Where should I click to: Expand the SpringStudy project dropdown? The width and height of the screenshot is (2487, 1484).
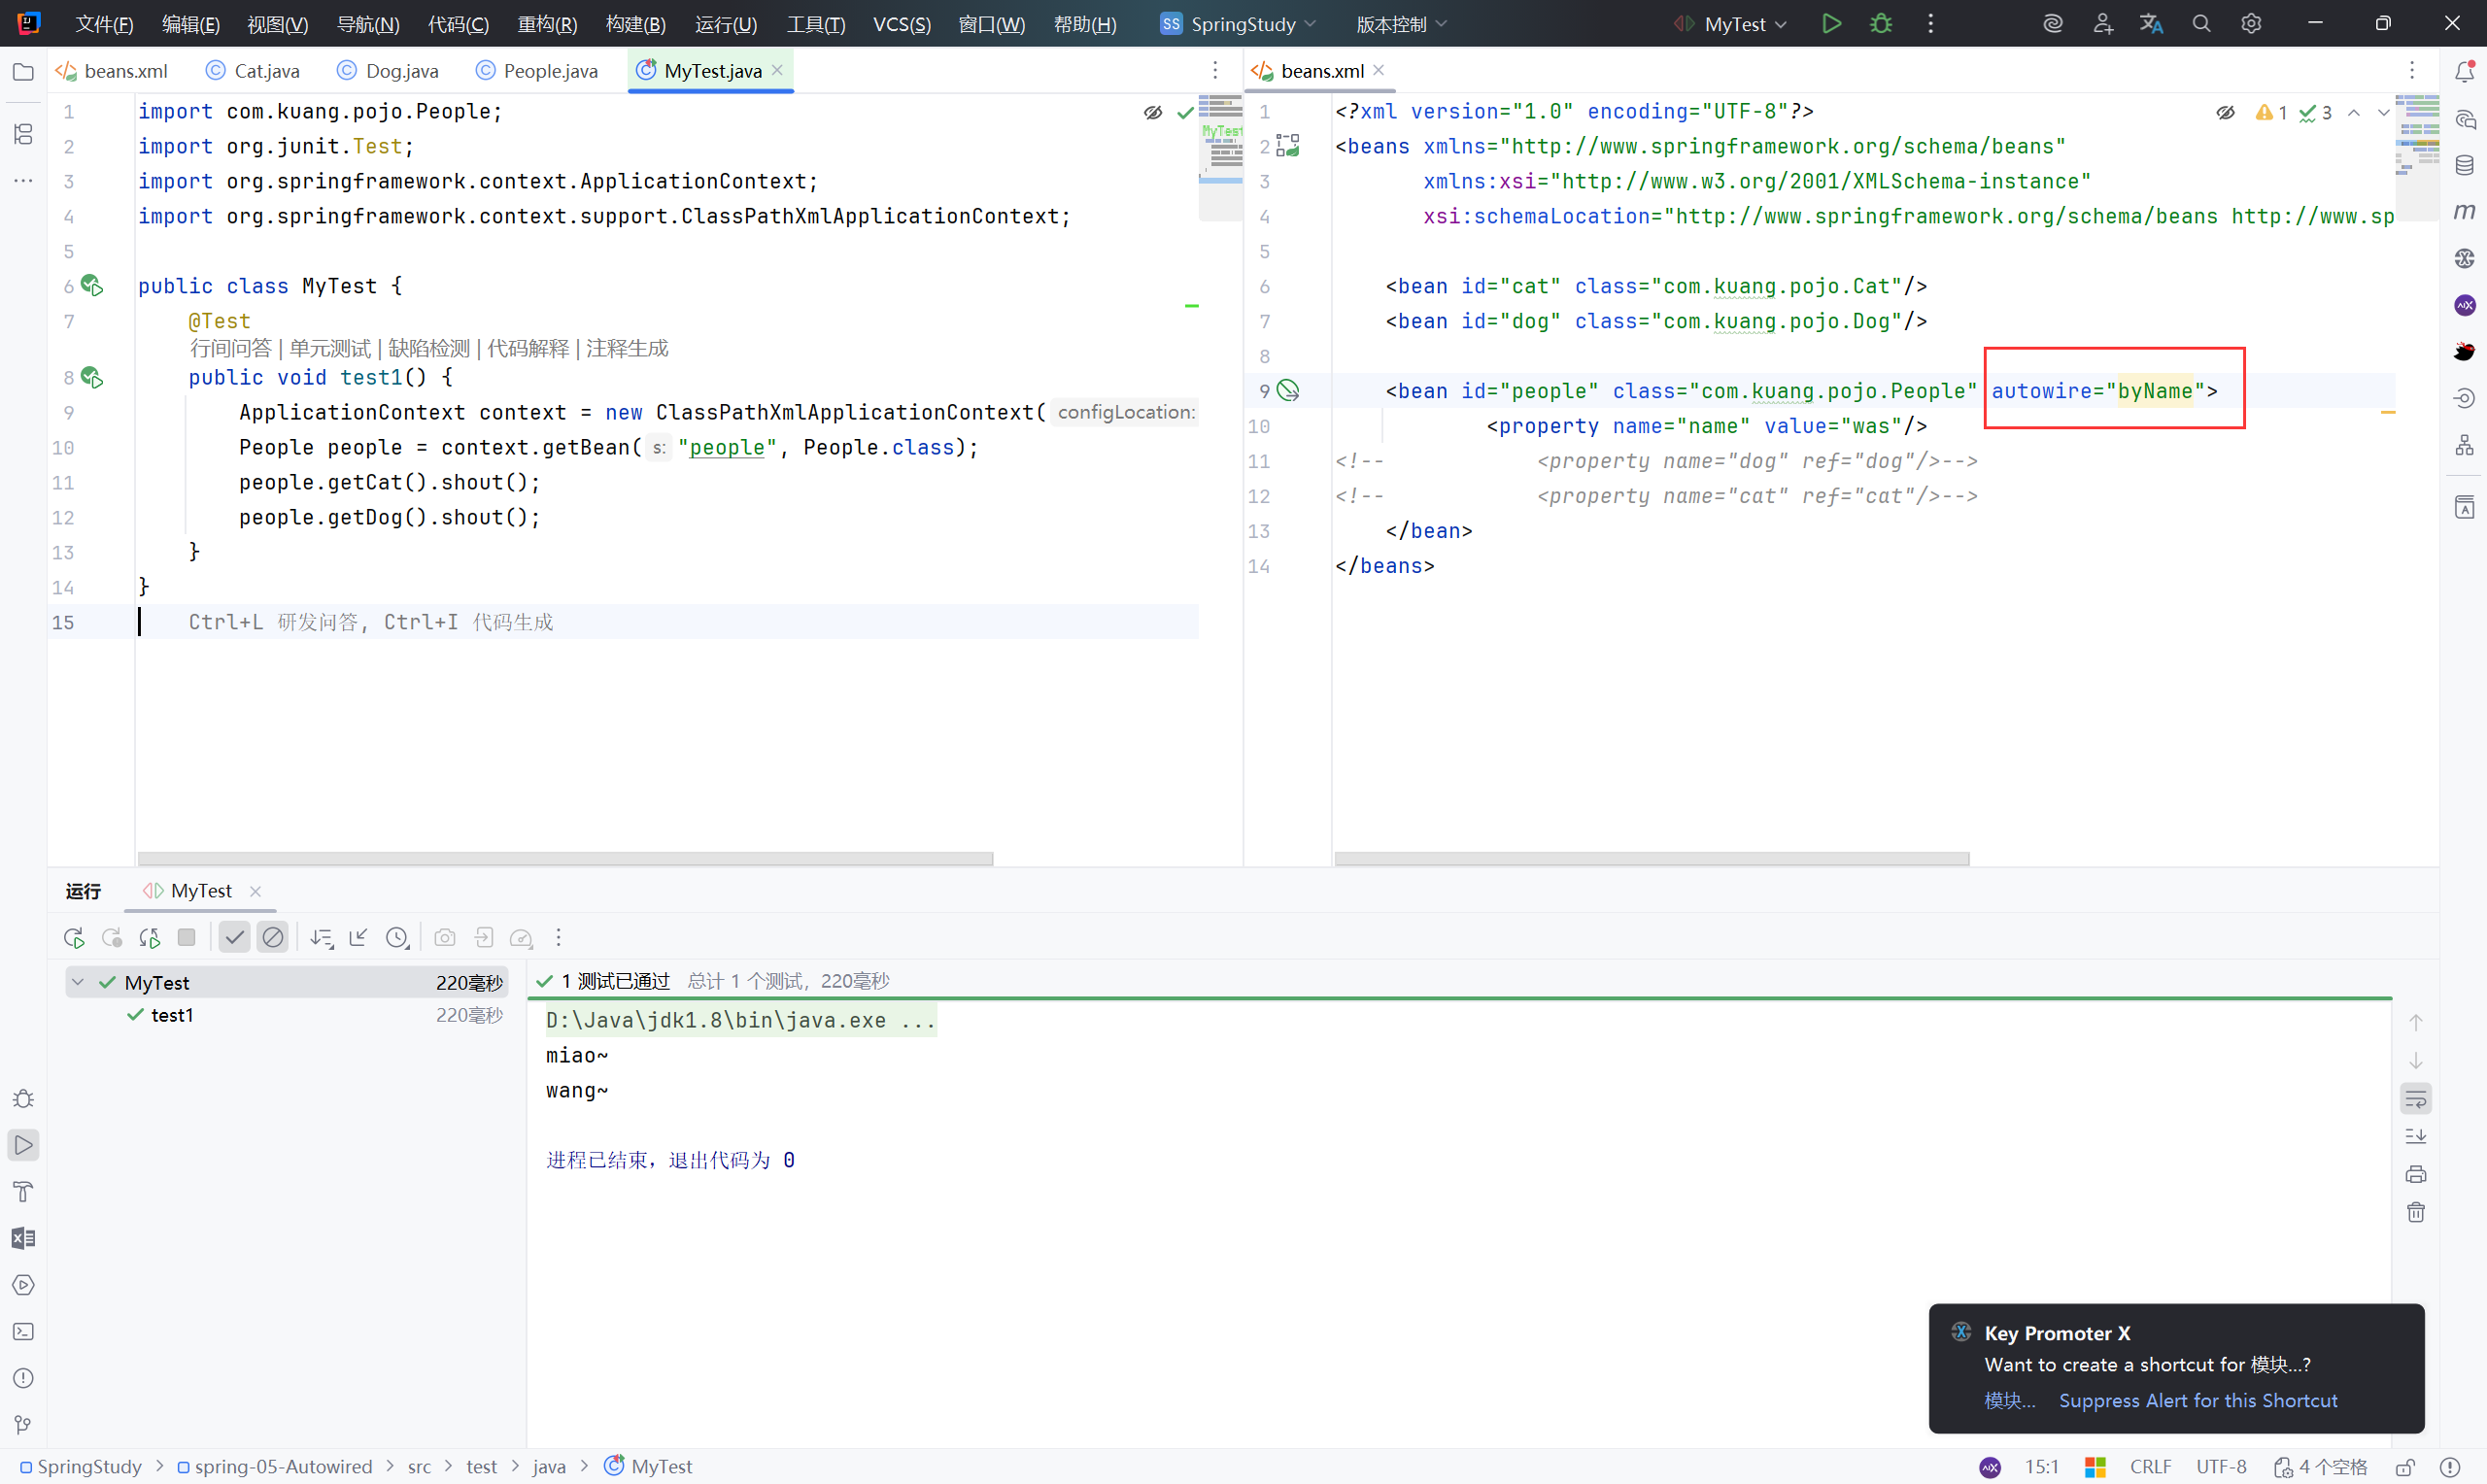pyautogui.click(x=1240, y=24)
